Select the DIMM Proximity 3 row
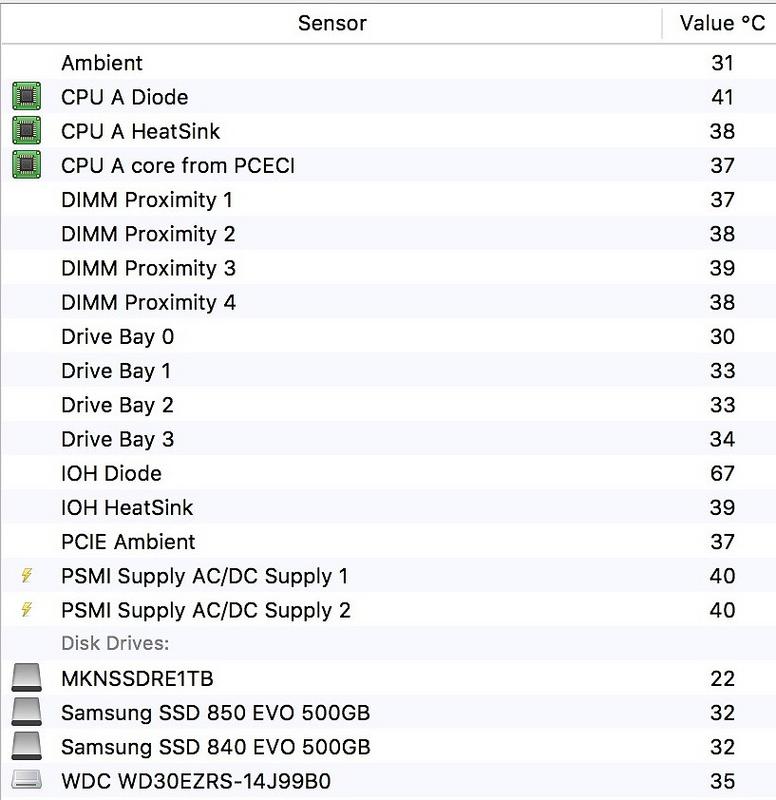The image size is (776, 800). click(148, 268)
